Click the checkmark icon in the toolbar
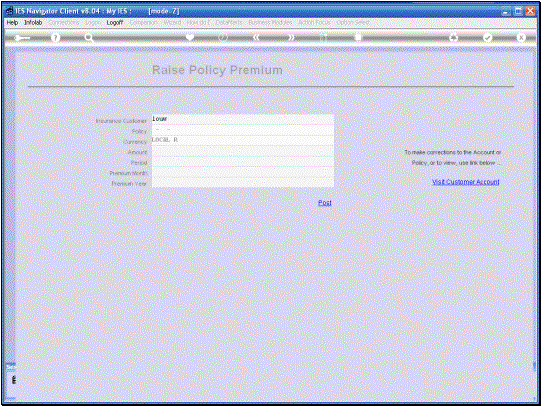Viewport: 541px width, 406px height. click(x=487, y=38)
